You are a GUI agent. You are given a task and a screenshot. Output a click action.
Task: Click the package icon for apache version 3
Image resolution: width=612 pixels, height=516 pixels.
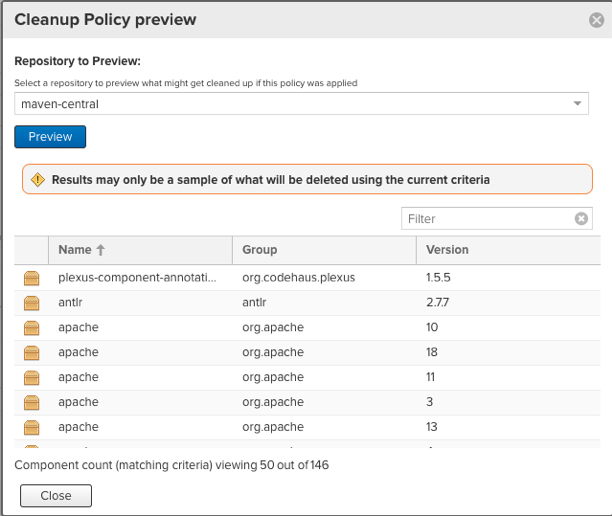pos(31,402)
